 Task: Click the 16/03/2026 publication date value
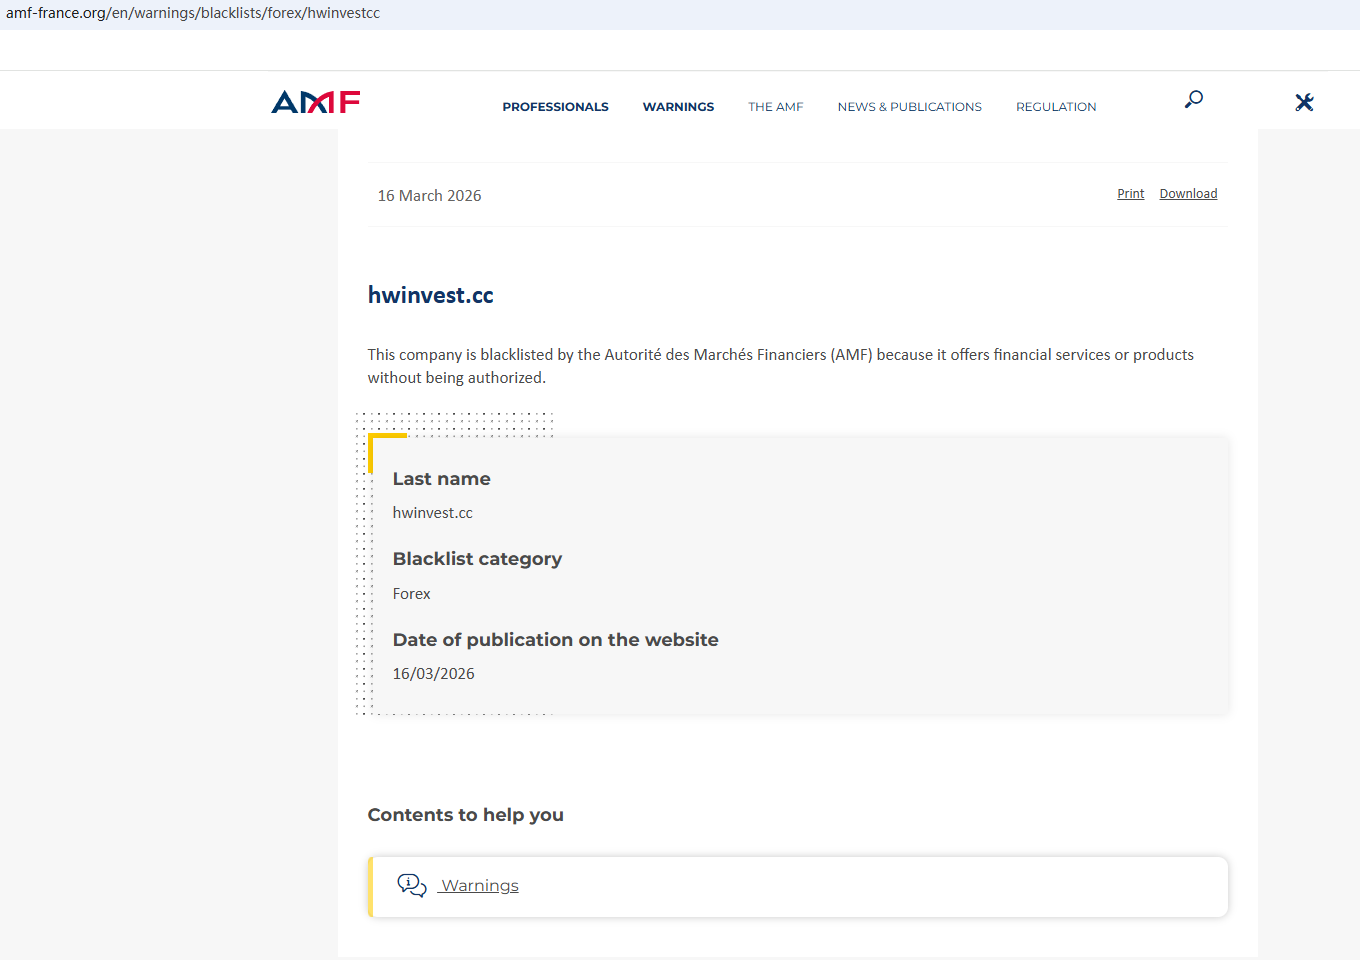pos(433,674)
